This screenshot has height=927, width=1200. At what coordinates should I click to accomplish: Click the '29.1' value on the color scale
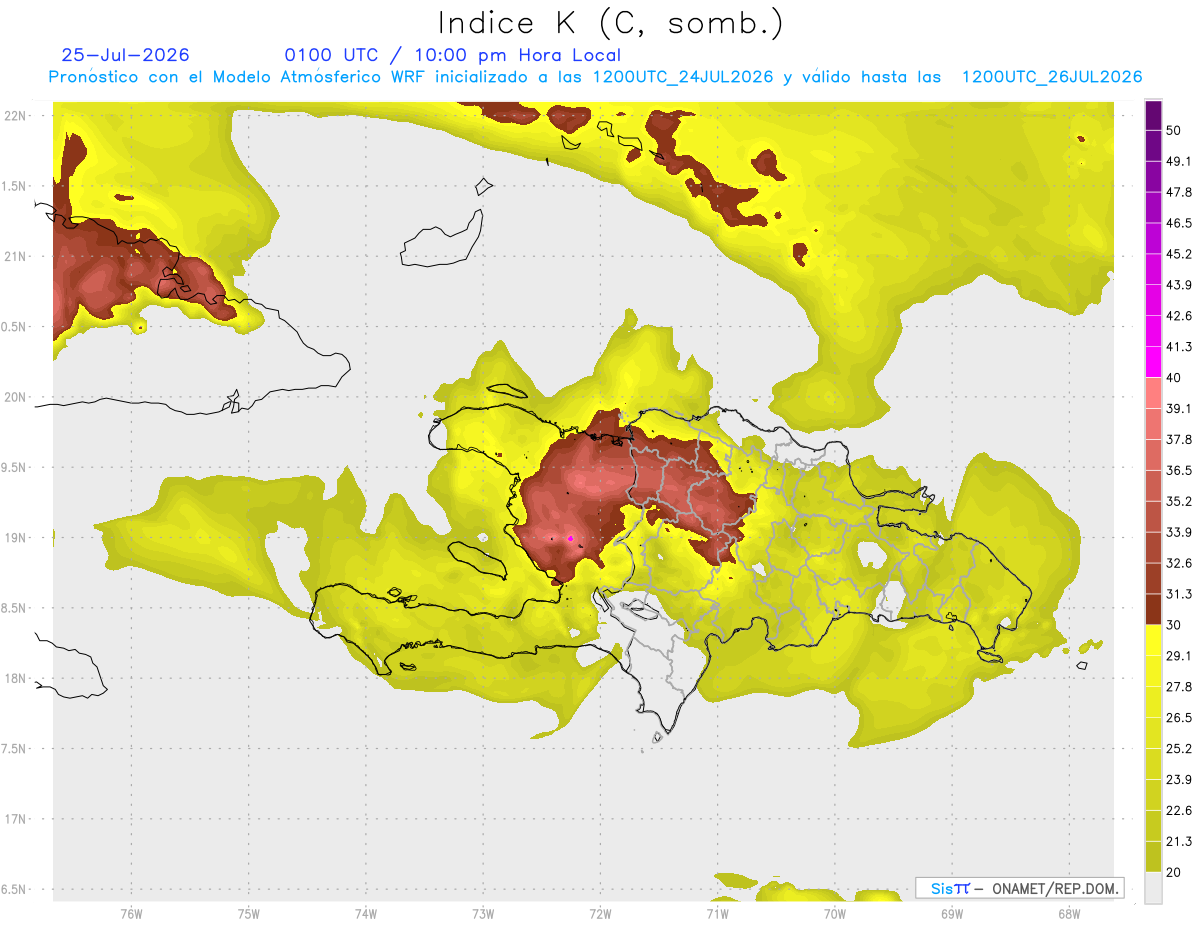1179,655
